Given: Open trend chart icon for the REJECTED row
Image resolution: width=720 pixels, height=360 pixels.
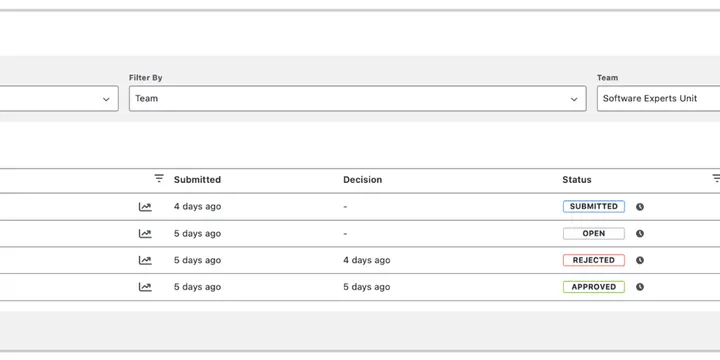Looking at the screenshot, I should coord(145,260).
